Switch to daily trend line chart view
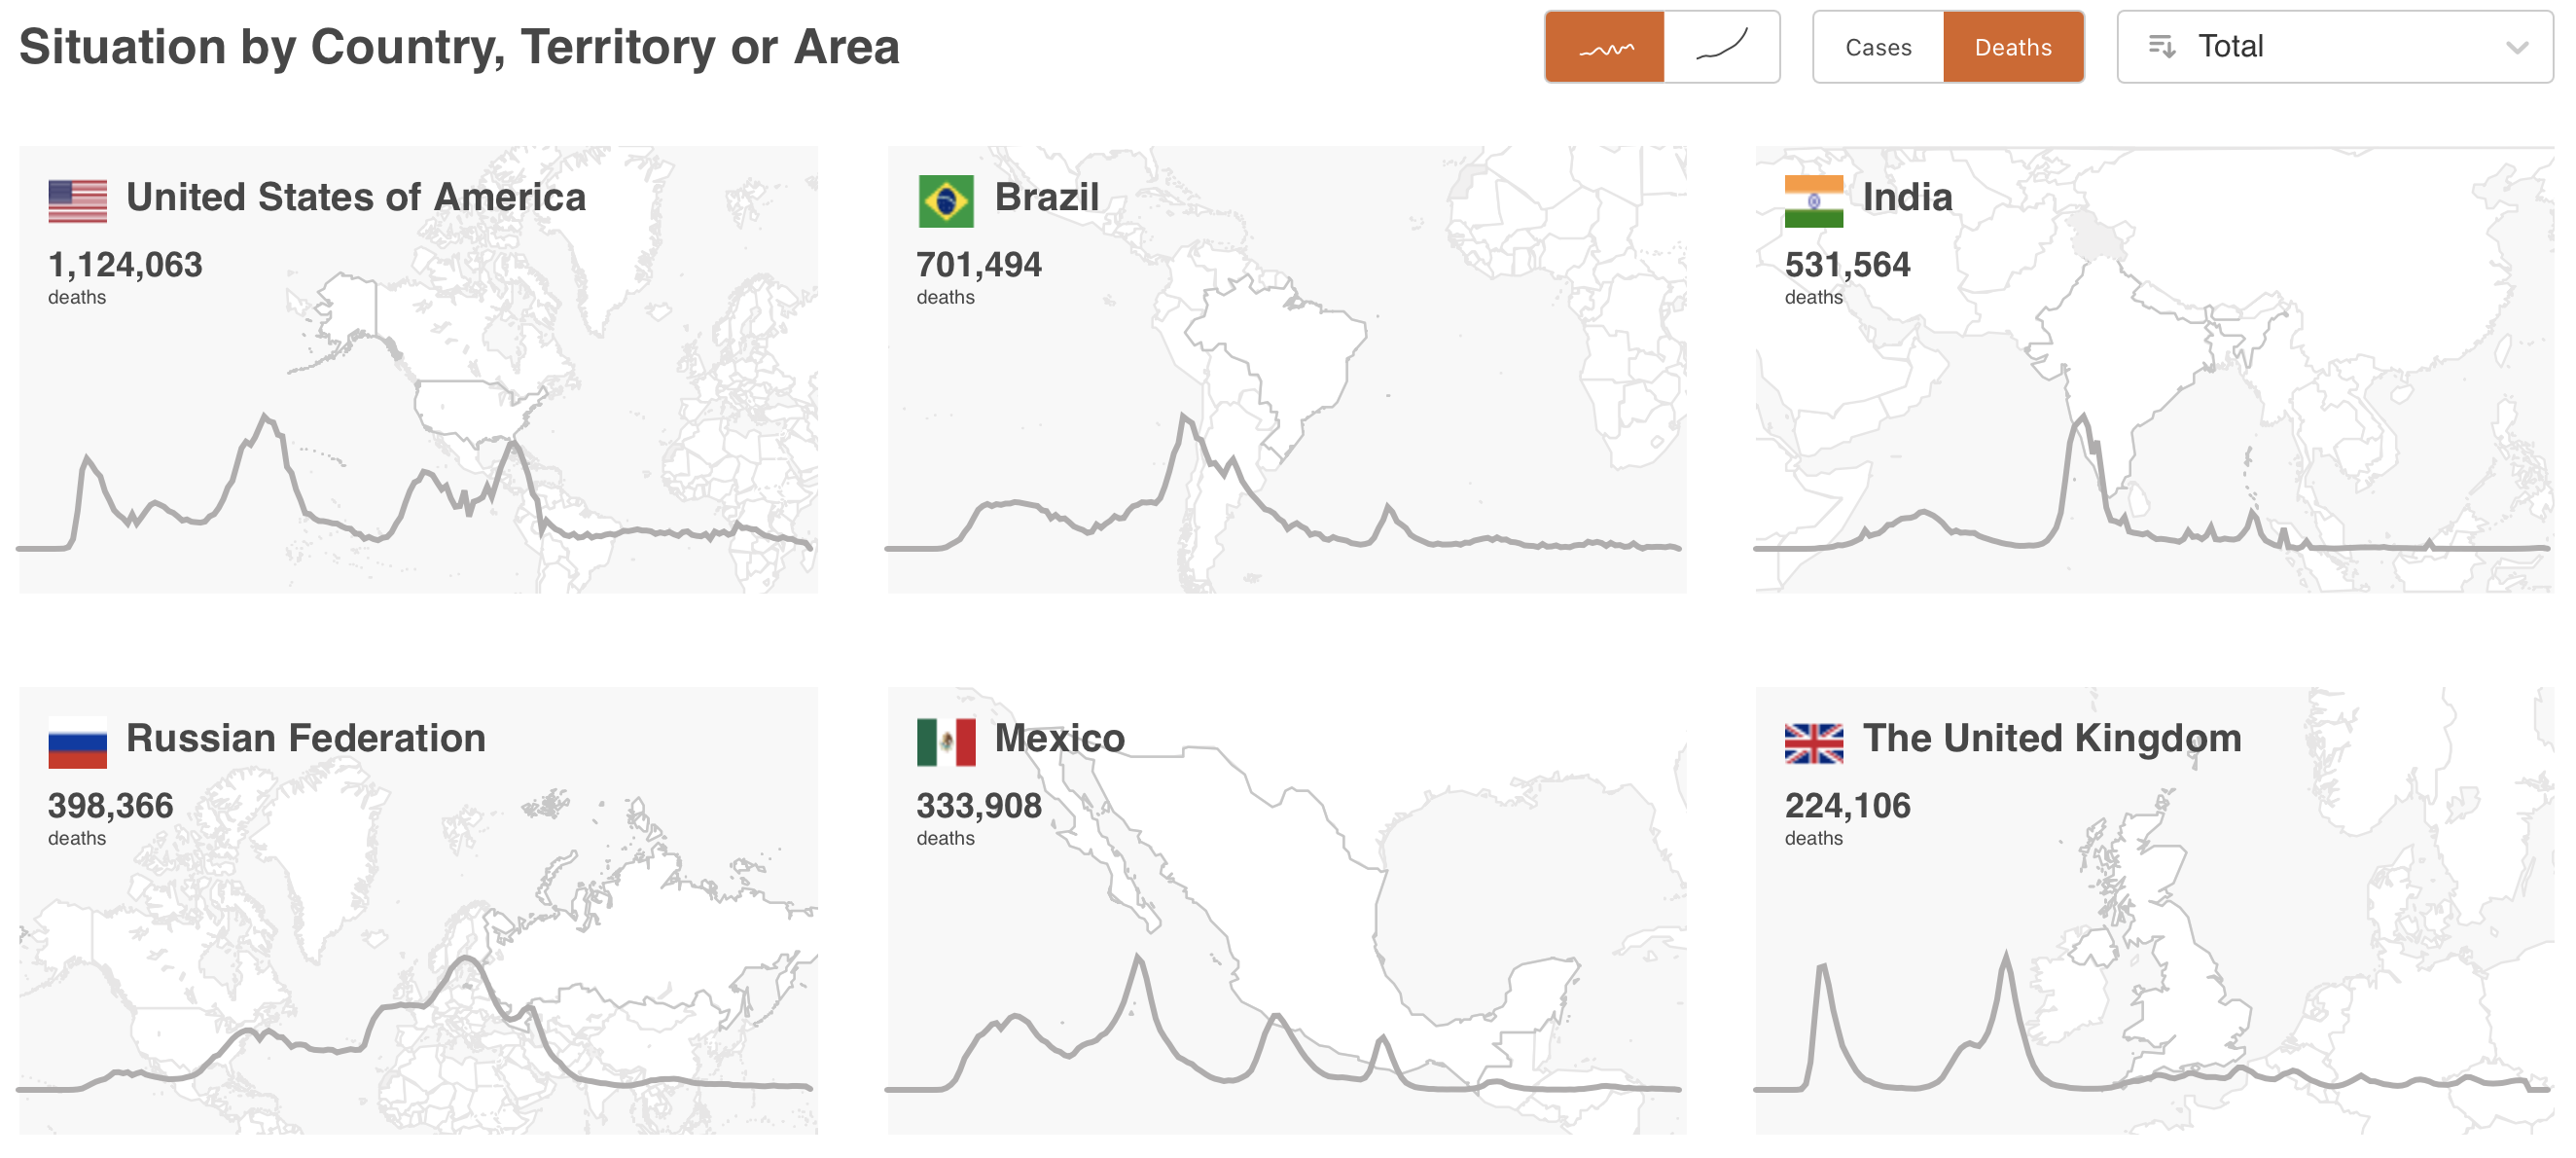2576x1158 pixels. [x=1604, y=47]
